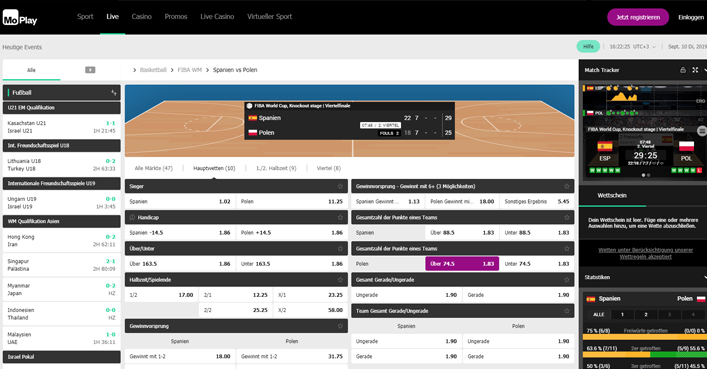The width and height of the screenshot is (707, 369).
Task: Deselect Polen Über 74.5 bet
Action: [x=462, y=263]
